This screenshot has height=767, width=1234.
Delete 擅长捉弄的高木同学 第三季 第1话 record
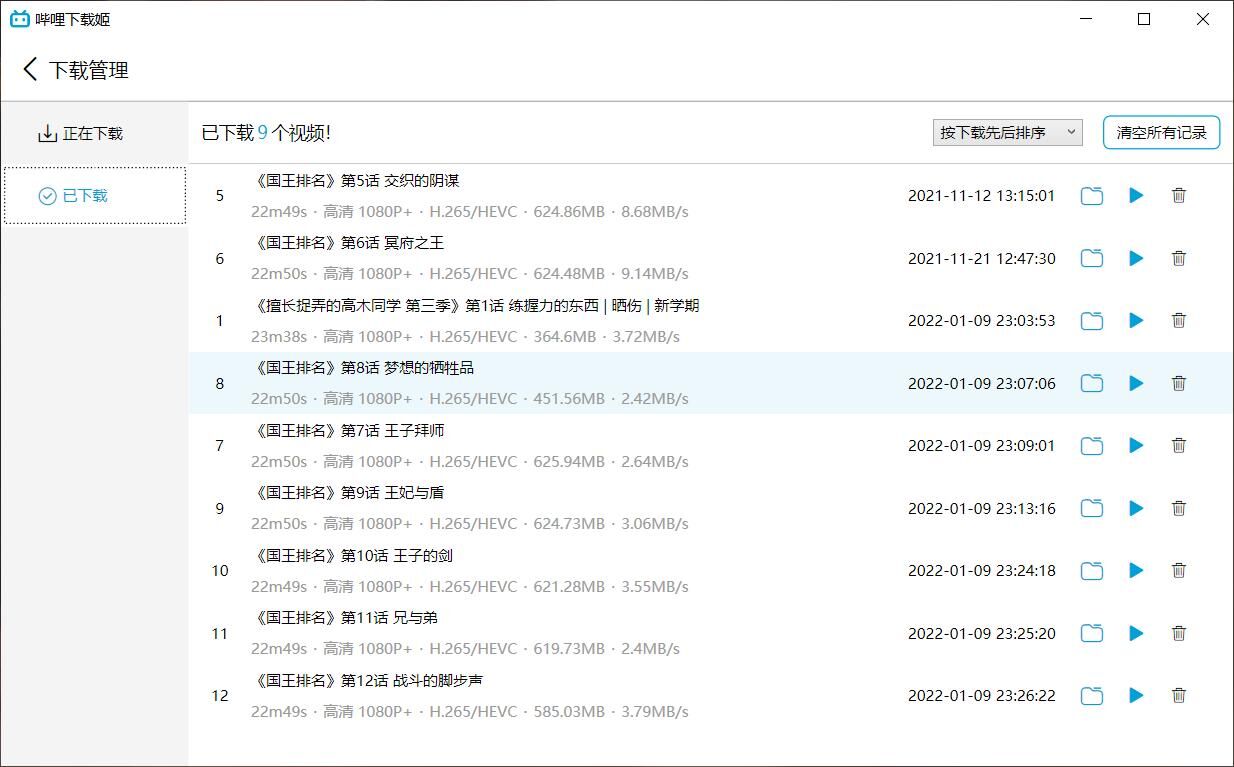pyautogui.click(x=1179, y=321)
